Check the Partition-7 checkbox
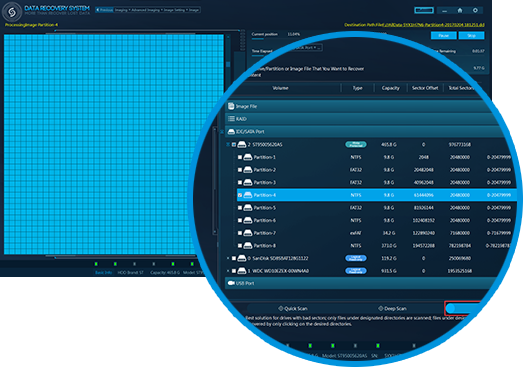Image resolution: width=524 pixels, height=368 pixels. tap(240, 233)
